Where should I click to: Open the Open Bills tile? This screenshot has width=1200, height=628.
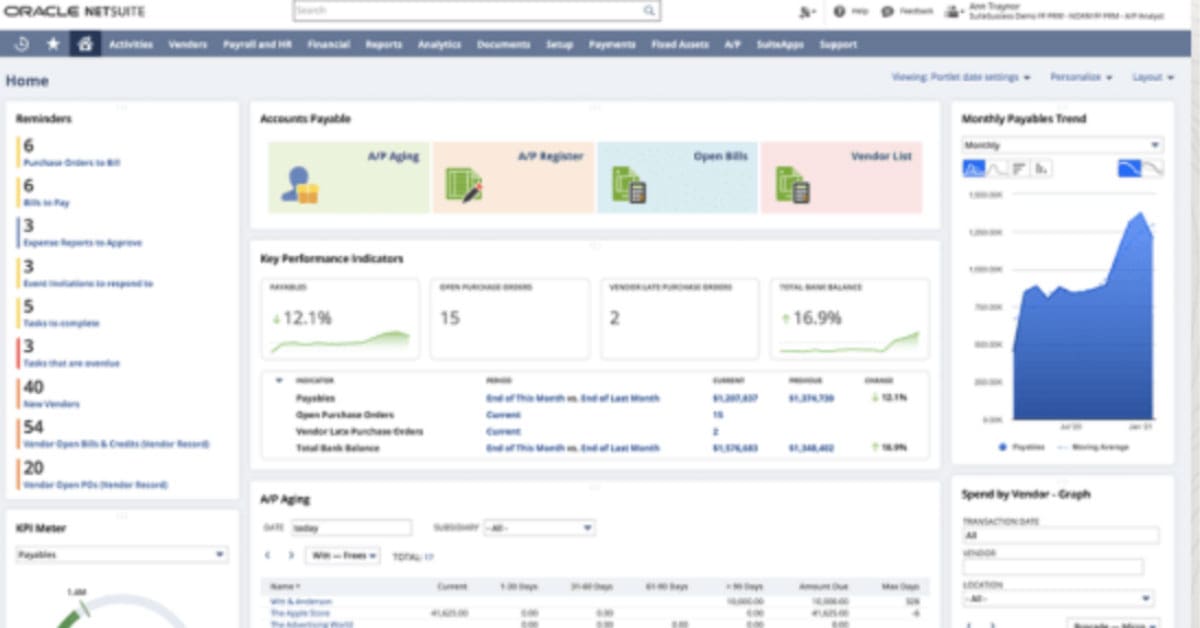coord(677,177)
